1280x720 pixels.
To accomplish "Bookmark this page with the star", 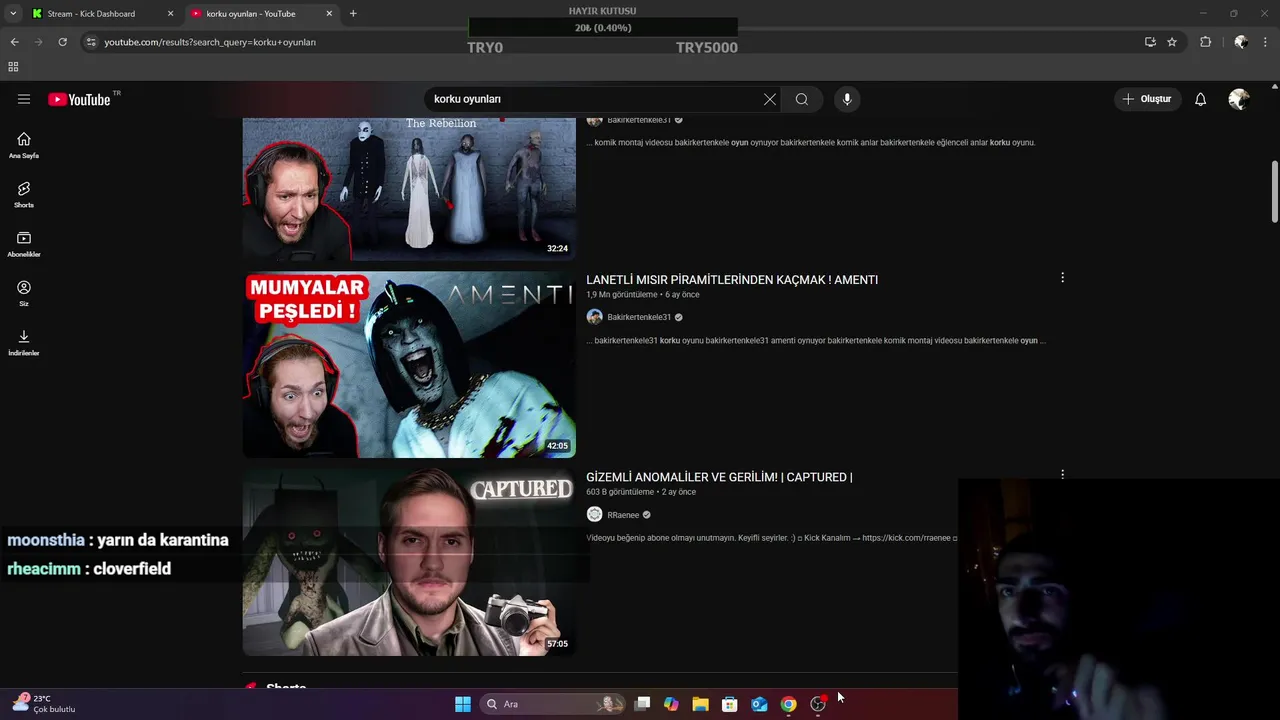I will pyautogui.click(x=1172, y=42).
